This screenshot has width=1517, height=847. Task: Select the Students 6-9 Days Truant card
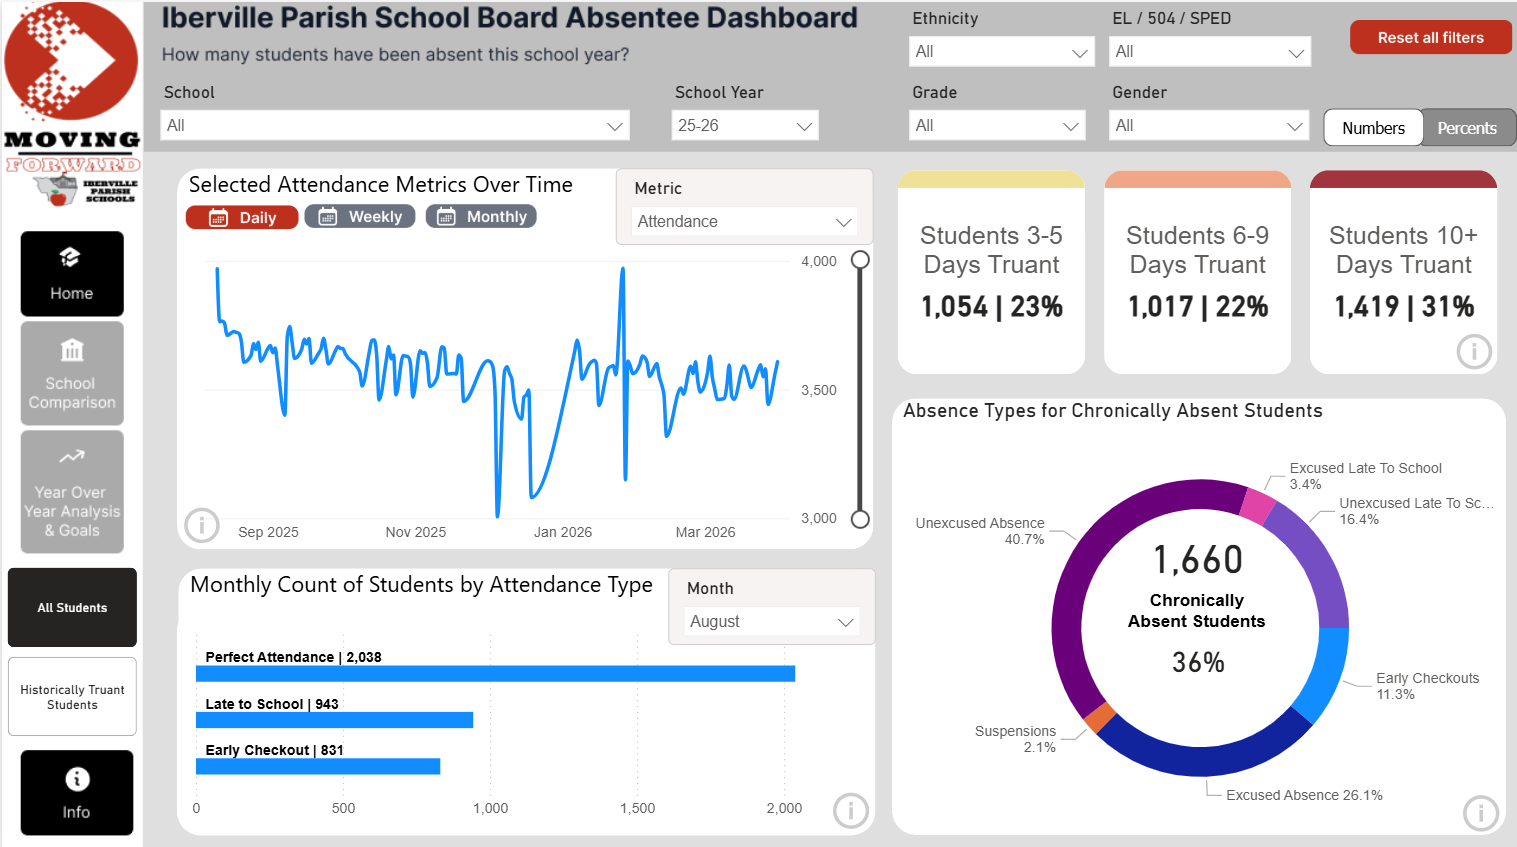coord(1197,272)
